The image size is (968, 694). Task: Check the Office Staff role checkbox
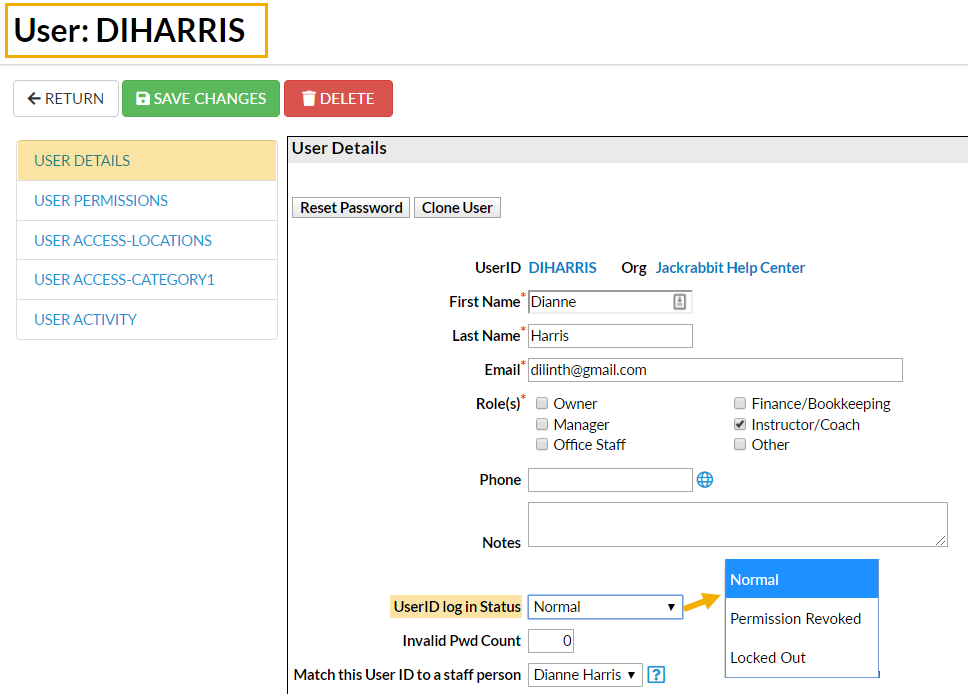coord(542,445)
